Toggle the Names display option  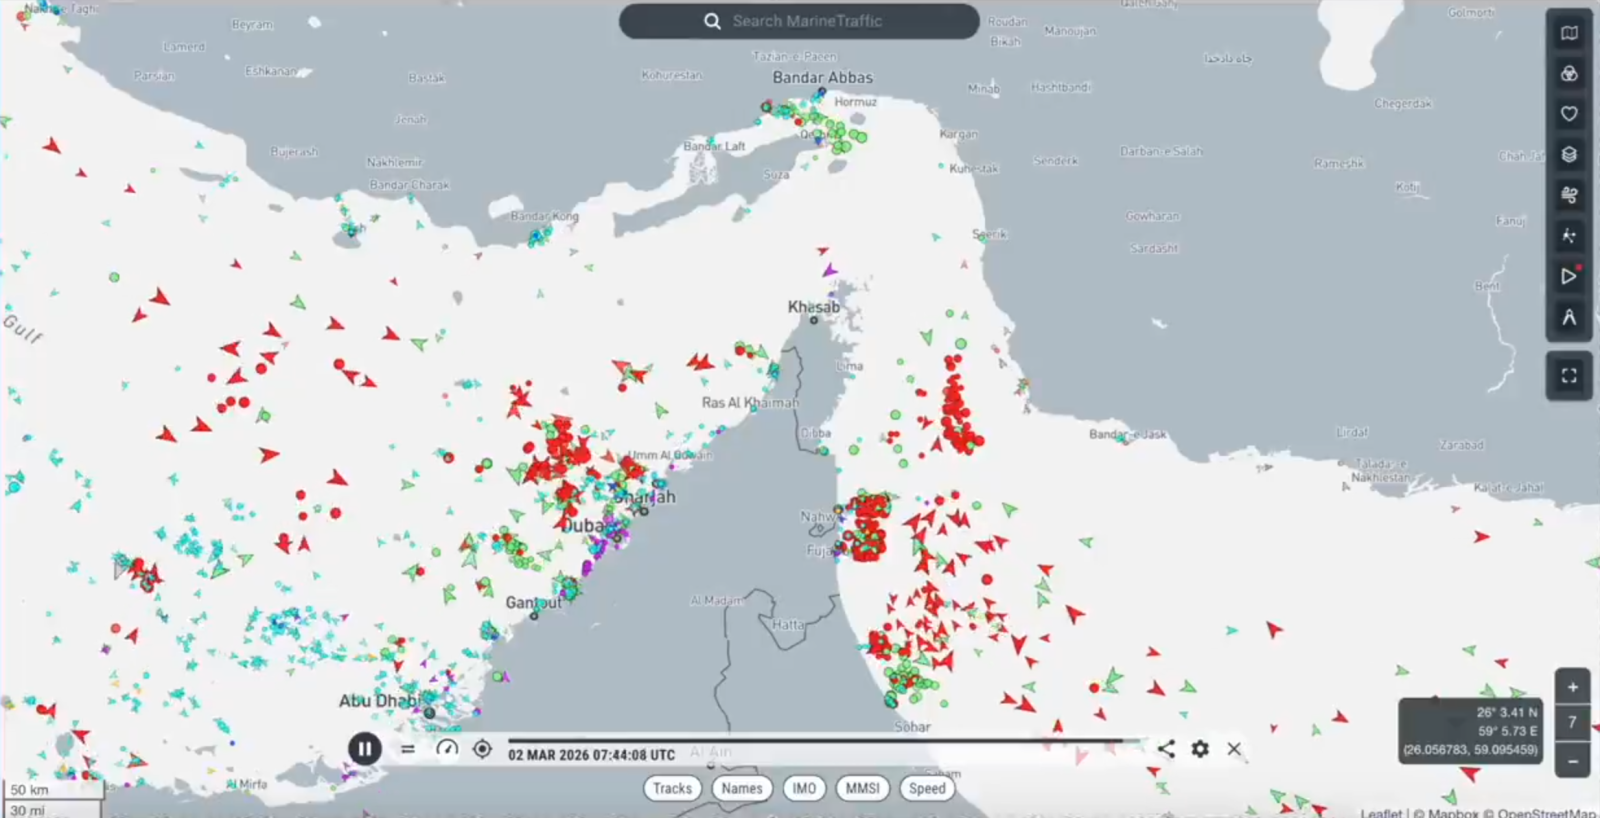(x=742, y=788)
